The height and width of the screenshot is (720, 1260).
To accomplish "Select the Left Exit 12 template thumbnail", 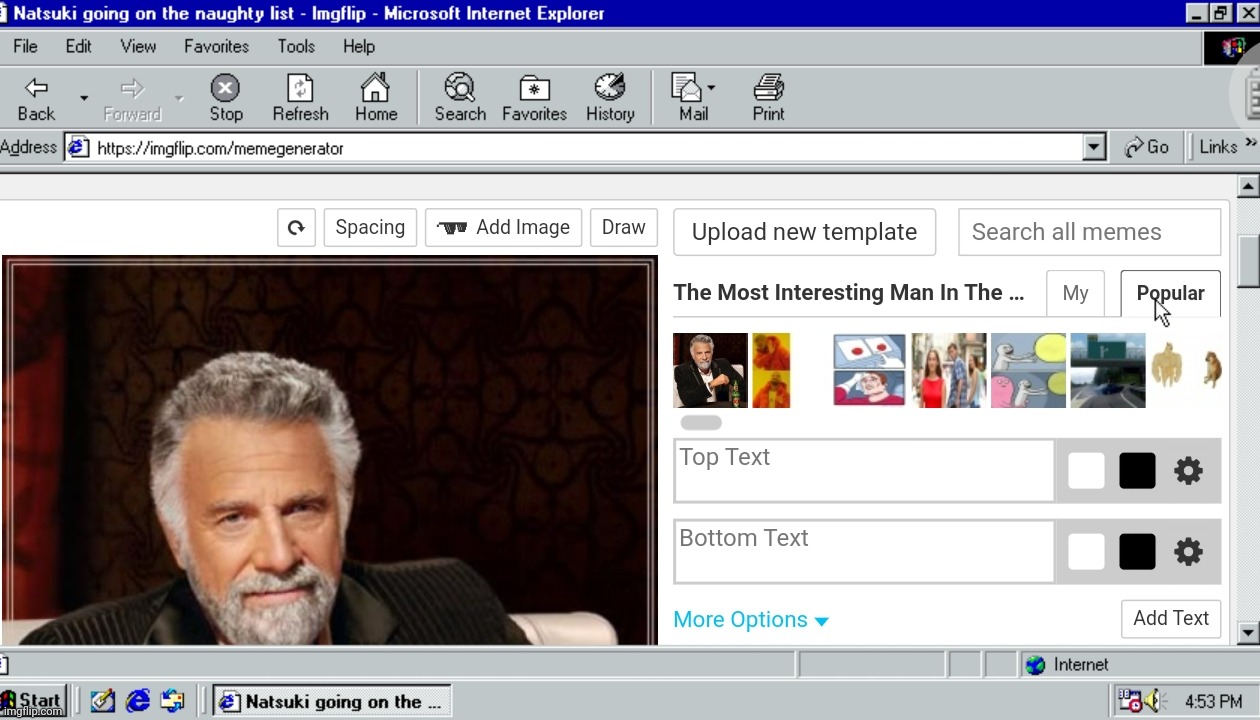I will tap(1108, 370).
